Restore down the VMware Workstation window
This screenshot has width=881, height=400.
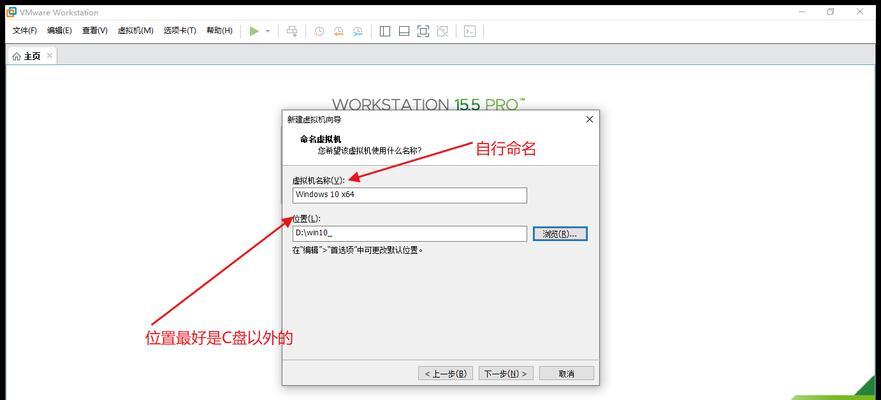[x=830, y=12]
